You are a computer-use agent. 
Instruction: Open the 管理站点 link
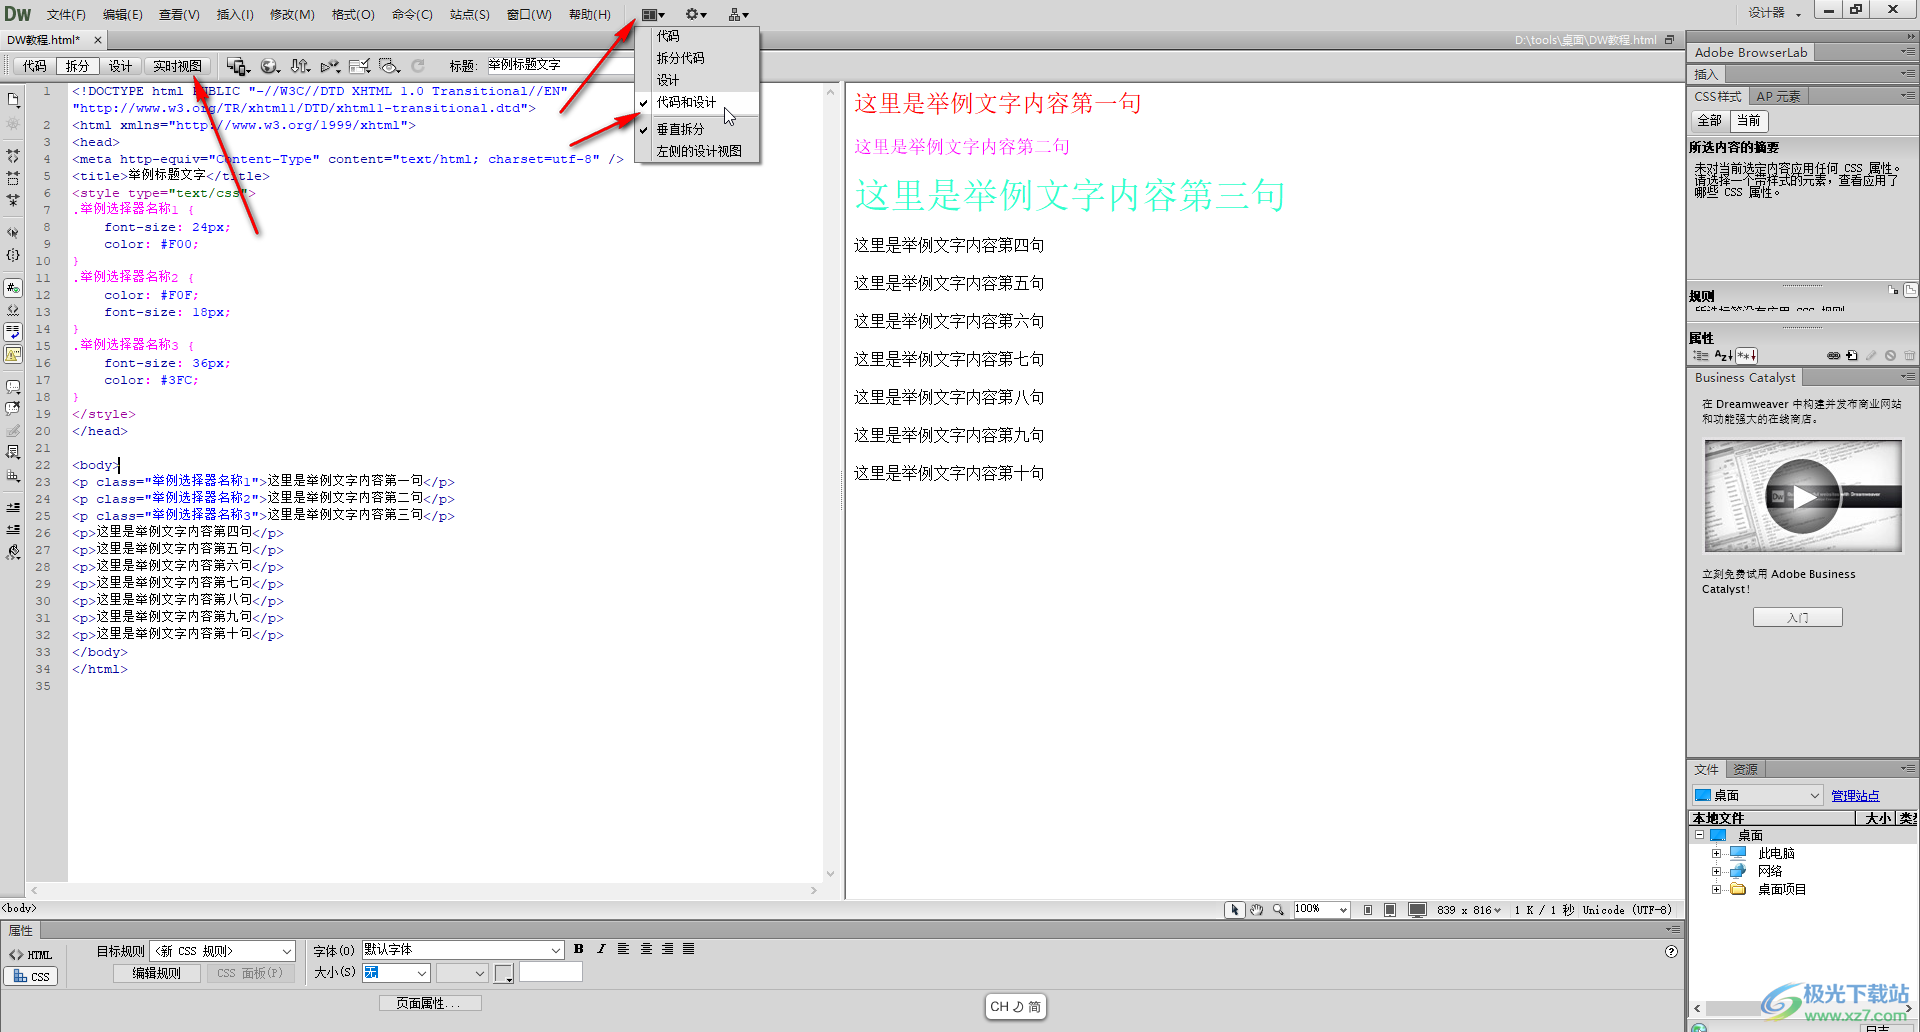1855,796
